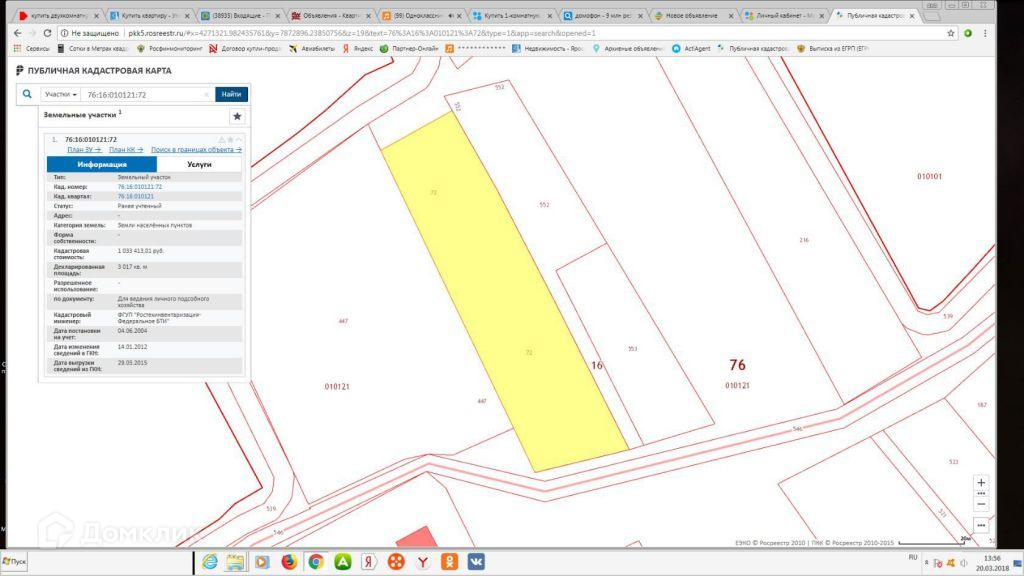
Task: Go back with the browser back arrow
Action: coord(18,33)
